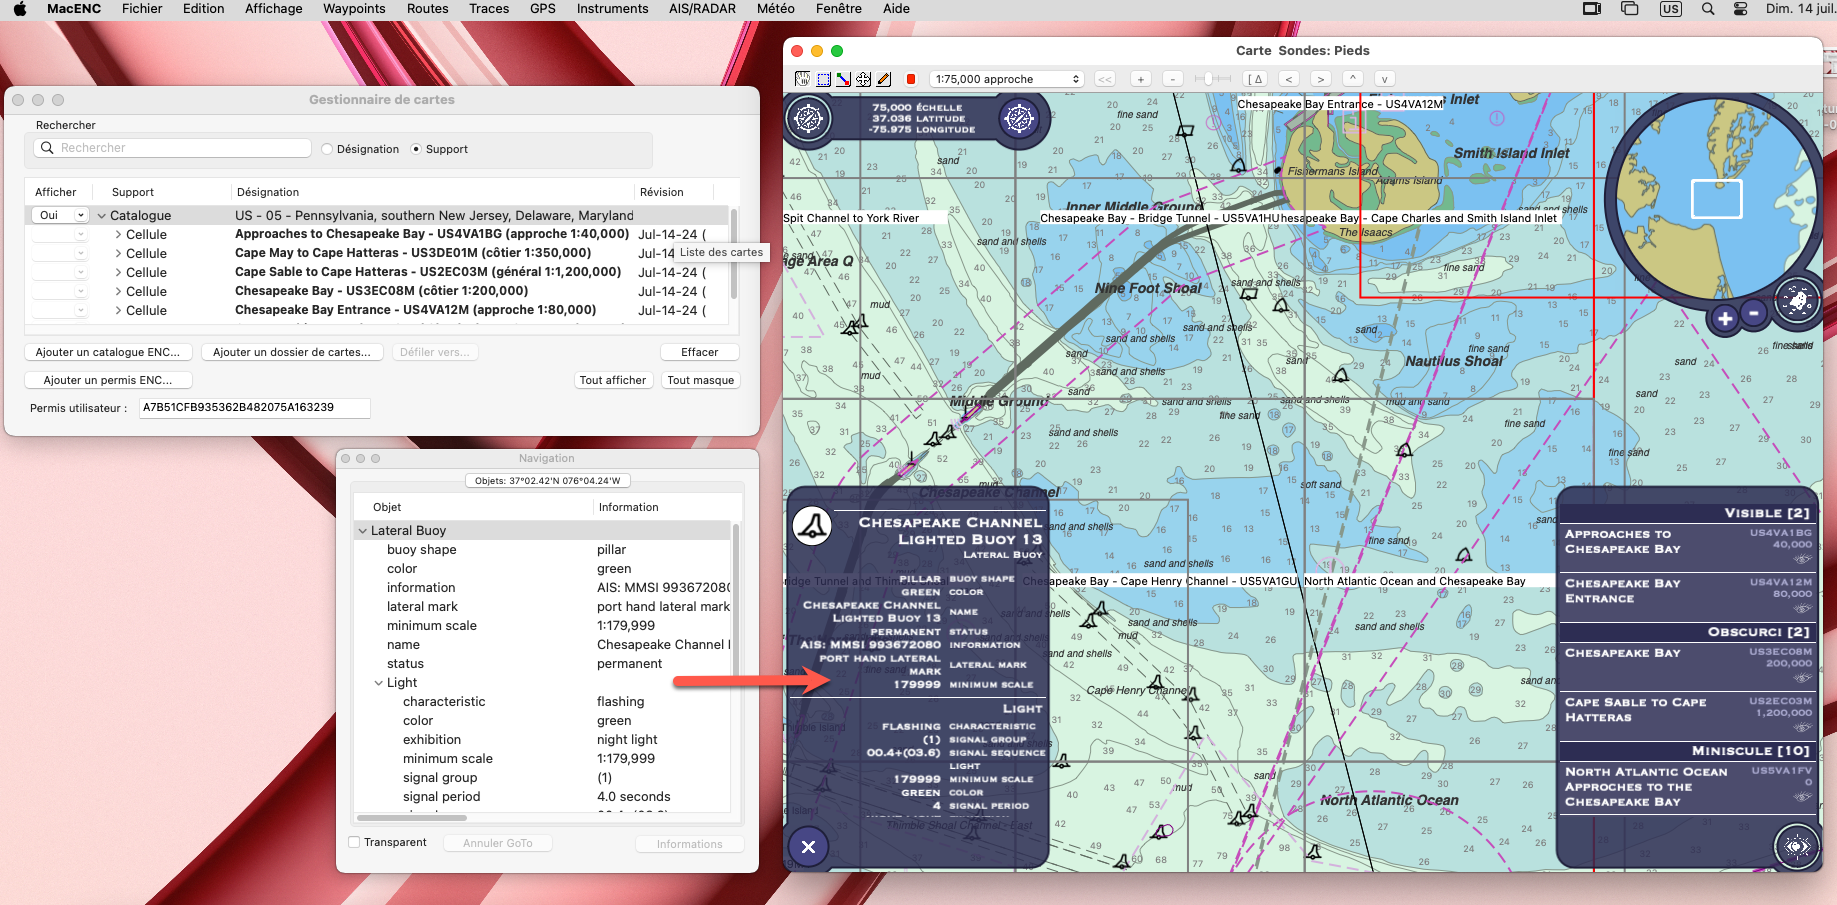Expand the Cellule row for US4VA12M
Screen dimensions: 1837x905
point(118,311)
